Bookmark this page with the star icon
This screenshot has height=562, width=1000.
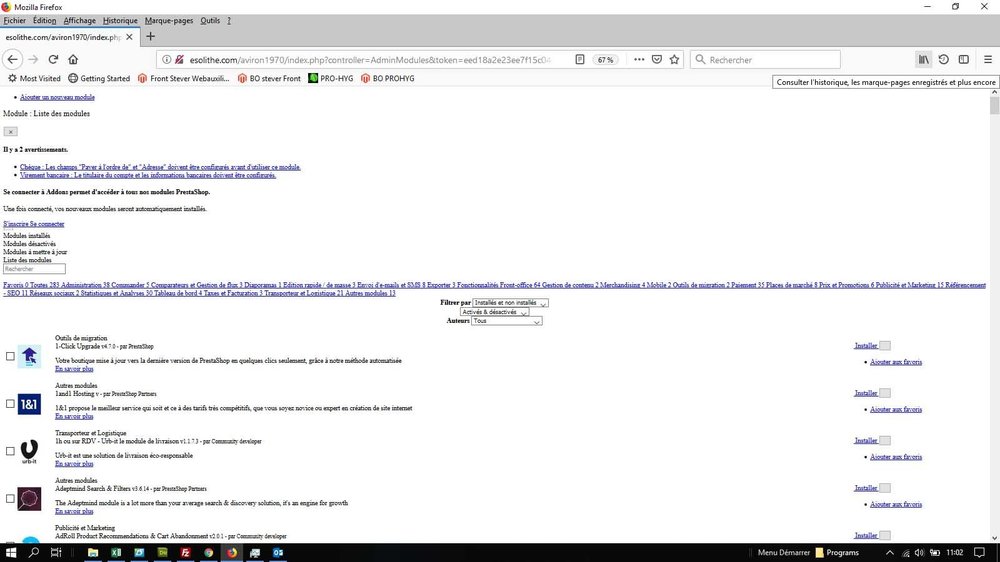[x=675, y=59]
